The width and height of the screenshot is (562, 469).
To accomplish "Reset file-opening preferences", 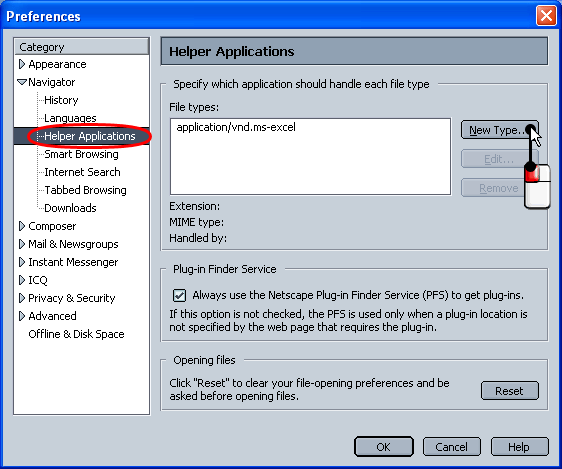I will click(509, 391).
